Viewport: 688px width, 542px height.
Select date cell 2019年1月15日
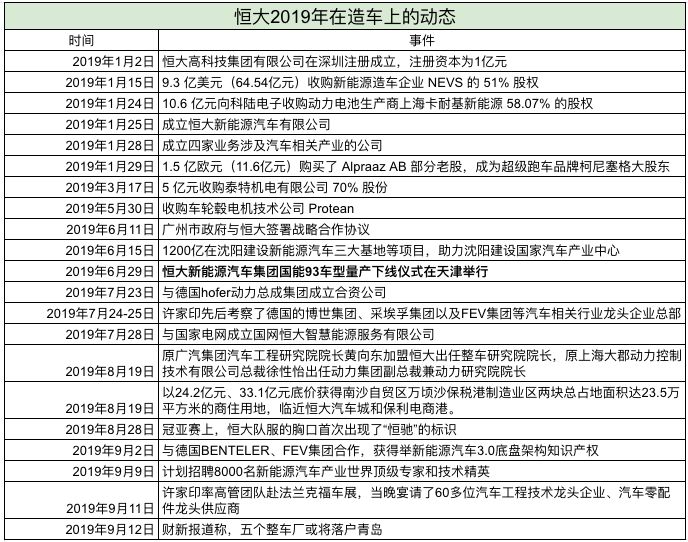[x=81, y=83]
